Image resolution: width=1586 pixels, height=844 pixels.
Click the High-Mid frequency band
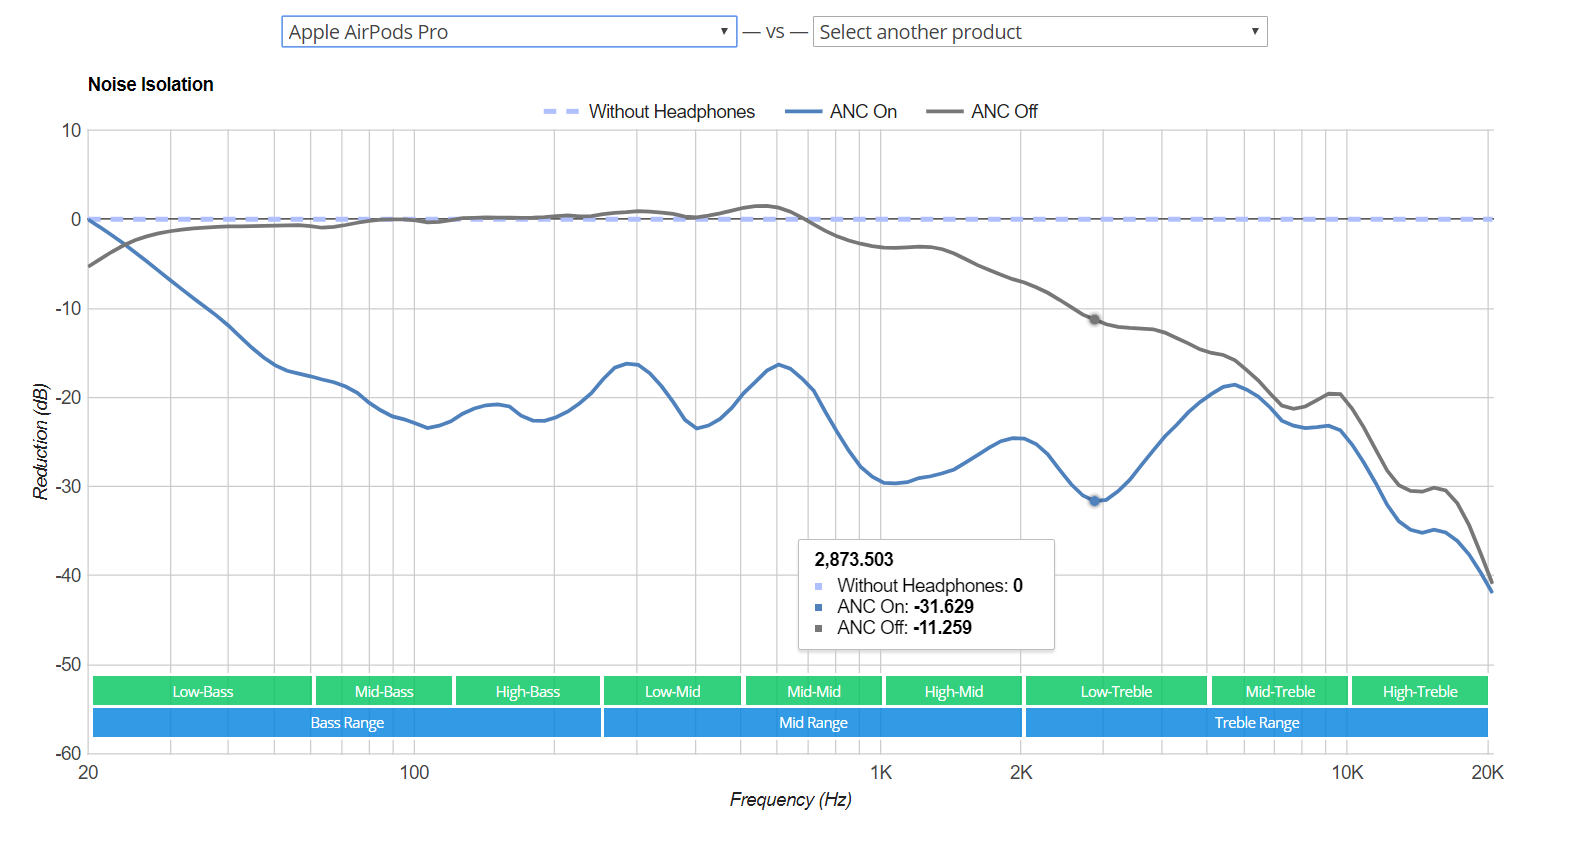(x=954, y=691)
